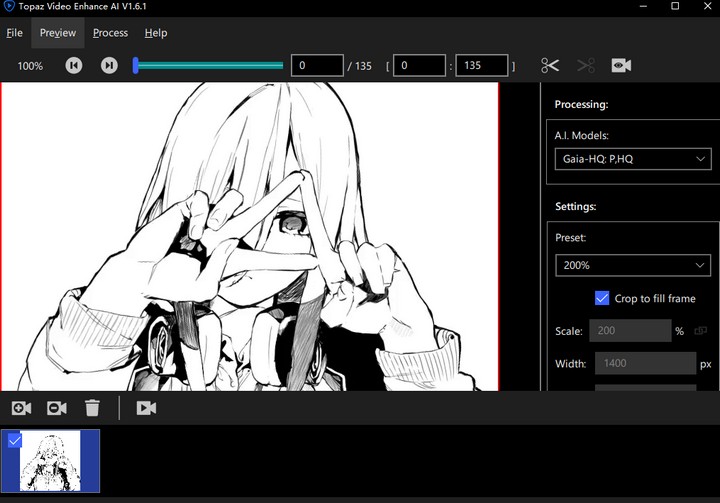Start processing with the video play icon
Viewport: 720px width, 503px height.
pyautogui.click(x=146, y=408)
